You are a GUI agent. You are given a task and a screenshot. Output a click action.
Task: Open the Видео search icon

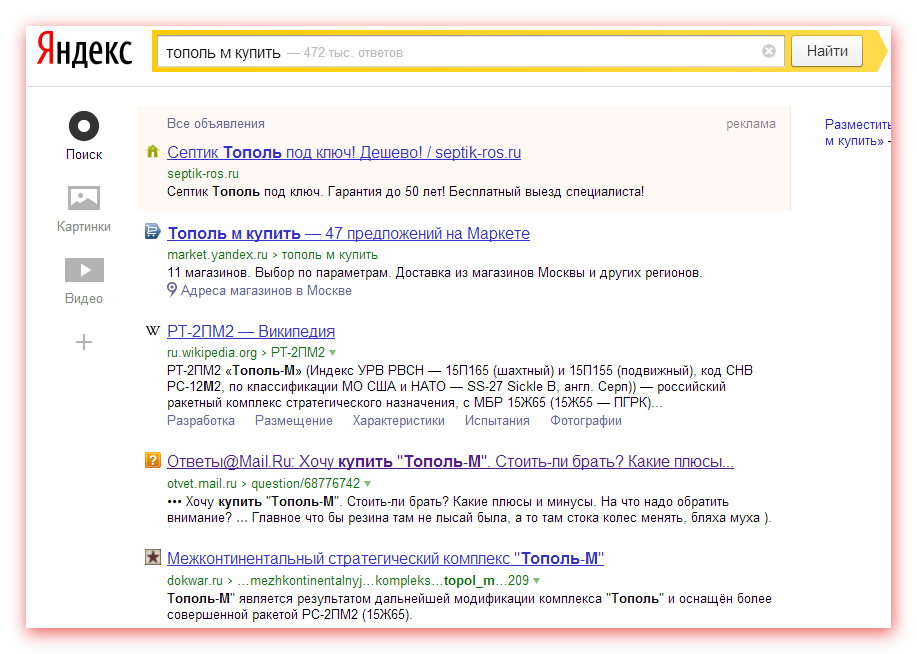(x=84, y=270)
